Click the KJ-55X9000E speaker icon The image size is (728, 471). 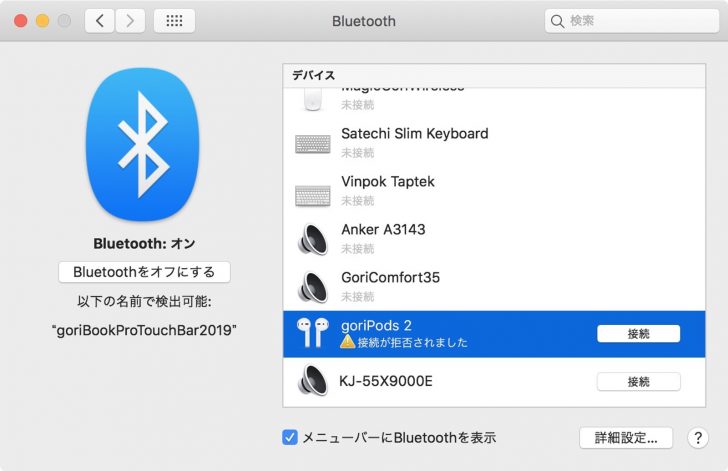click(x=313, y=381)
